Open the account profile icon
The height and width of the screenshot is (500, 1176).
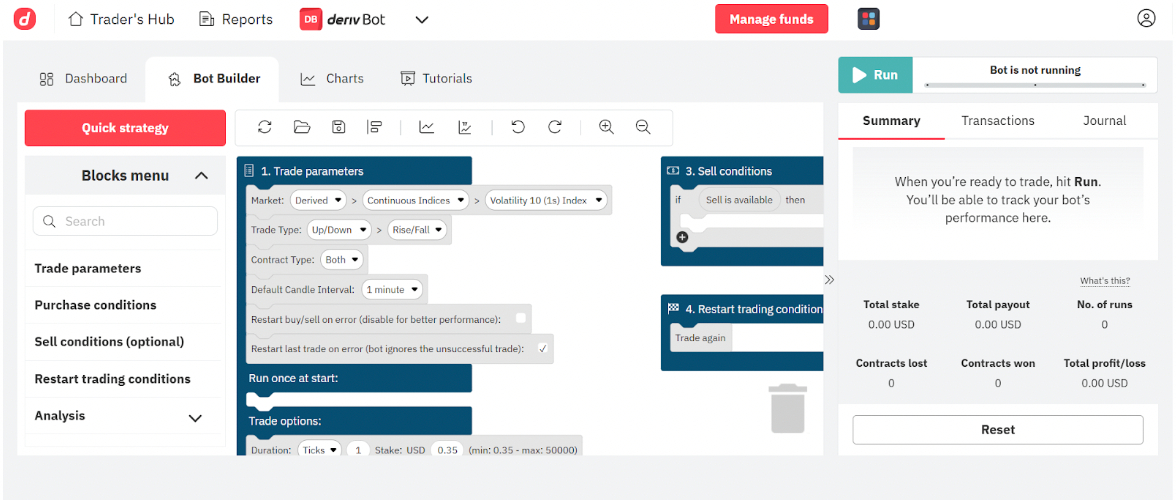pyautogui.click(x=1145, y=19)
